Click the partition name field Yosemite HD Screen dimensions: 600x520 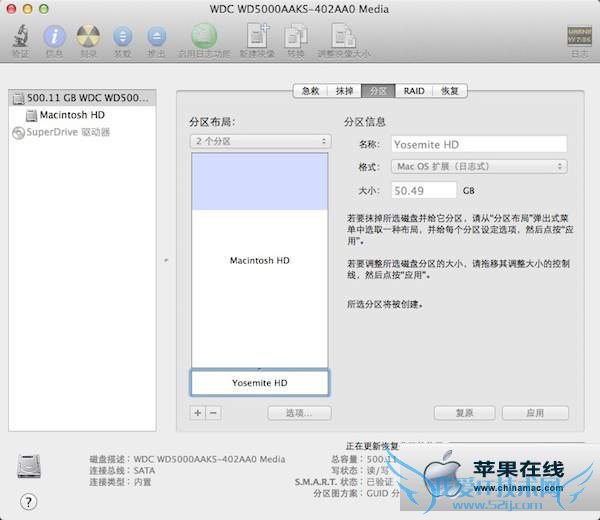click(x=479, y=144)
